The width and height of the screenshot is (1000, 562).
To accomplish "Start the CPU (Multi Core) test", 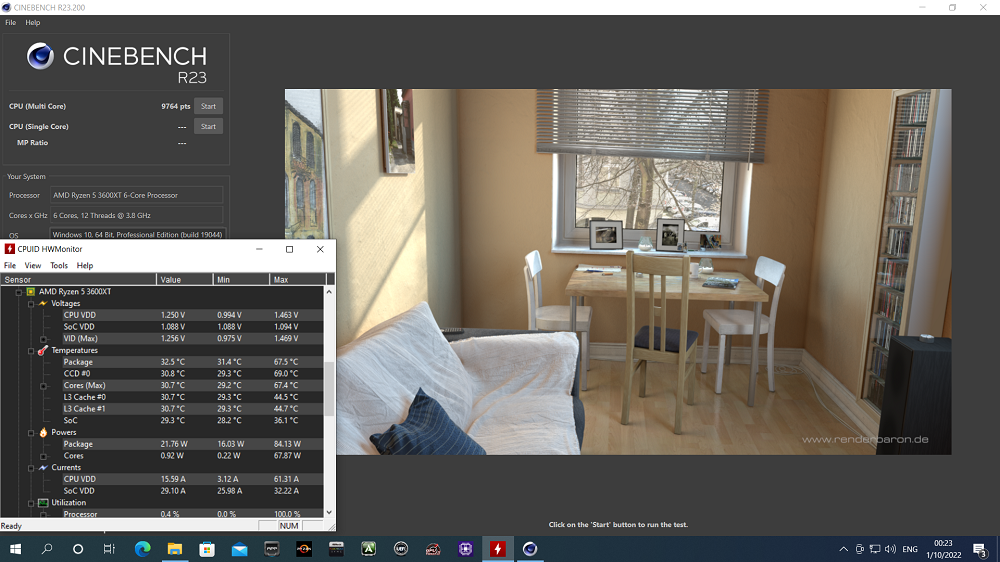I will pyautogui.click(x=209, y=107).
